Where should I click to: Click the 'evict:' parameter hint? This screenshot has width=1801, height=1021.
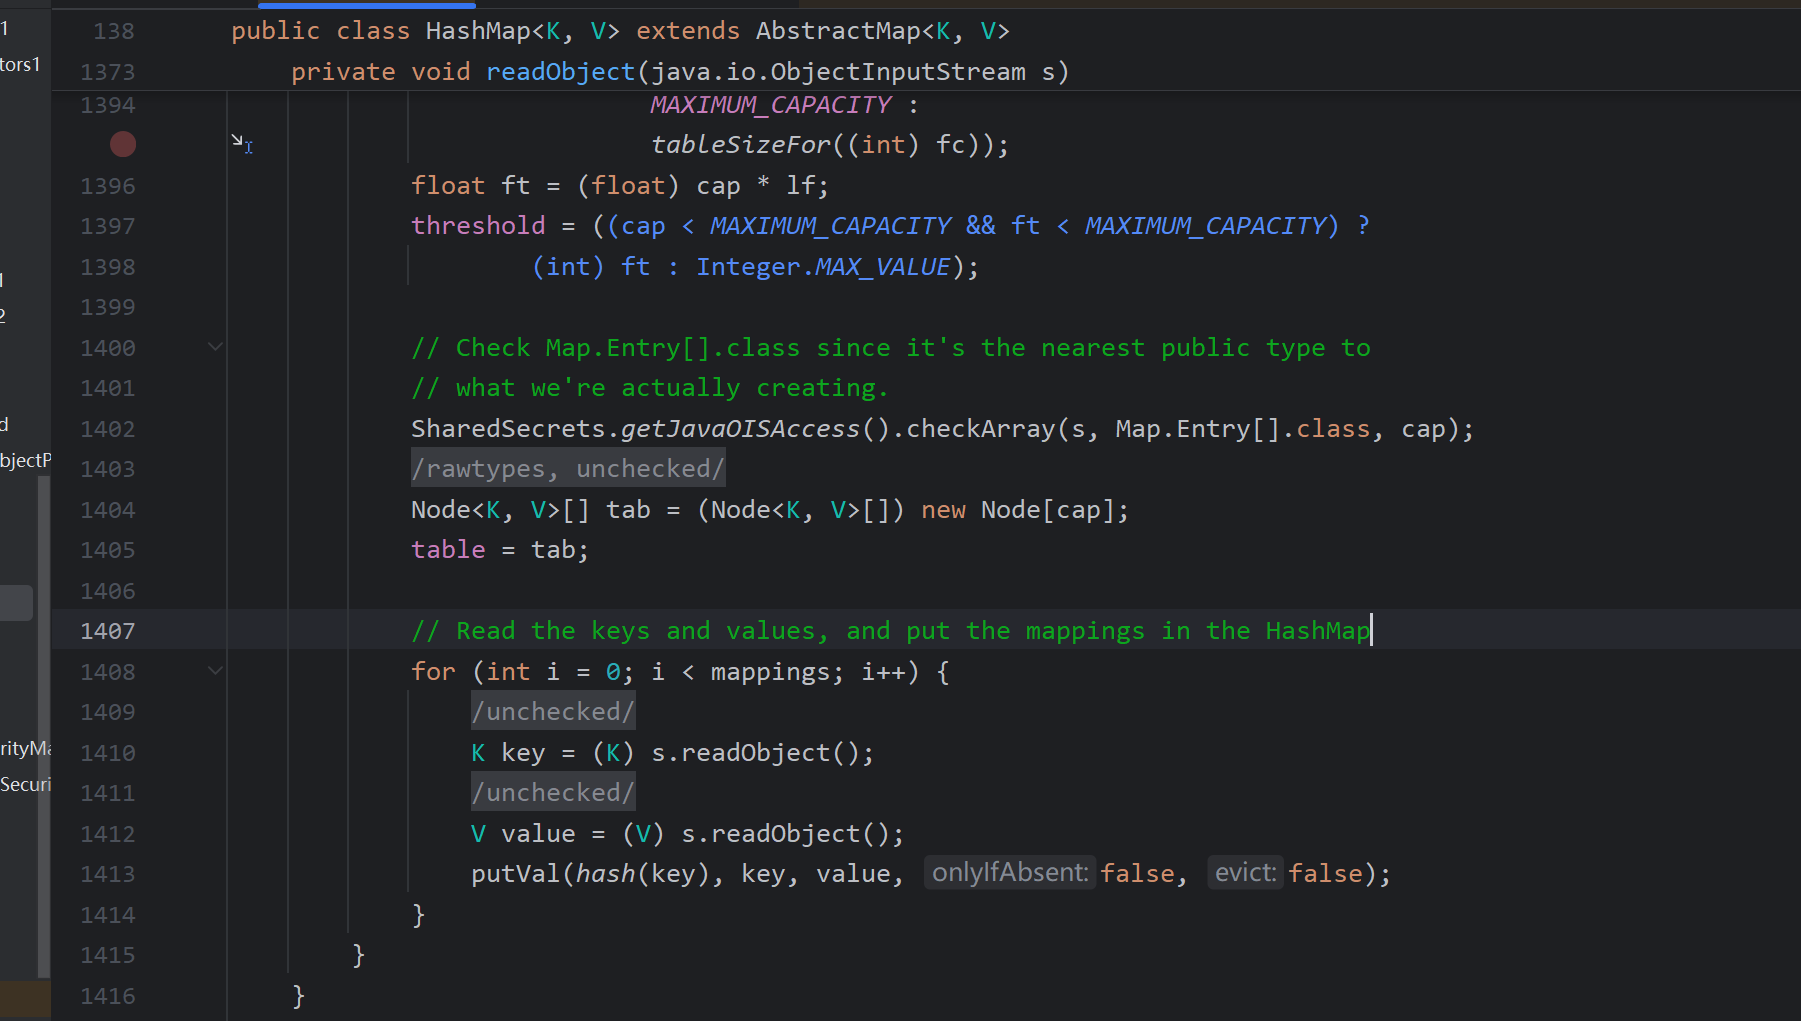point(1245,873)
